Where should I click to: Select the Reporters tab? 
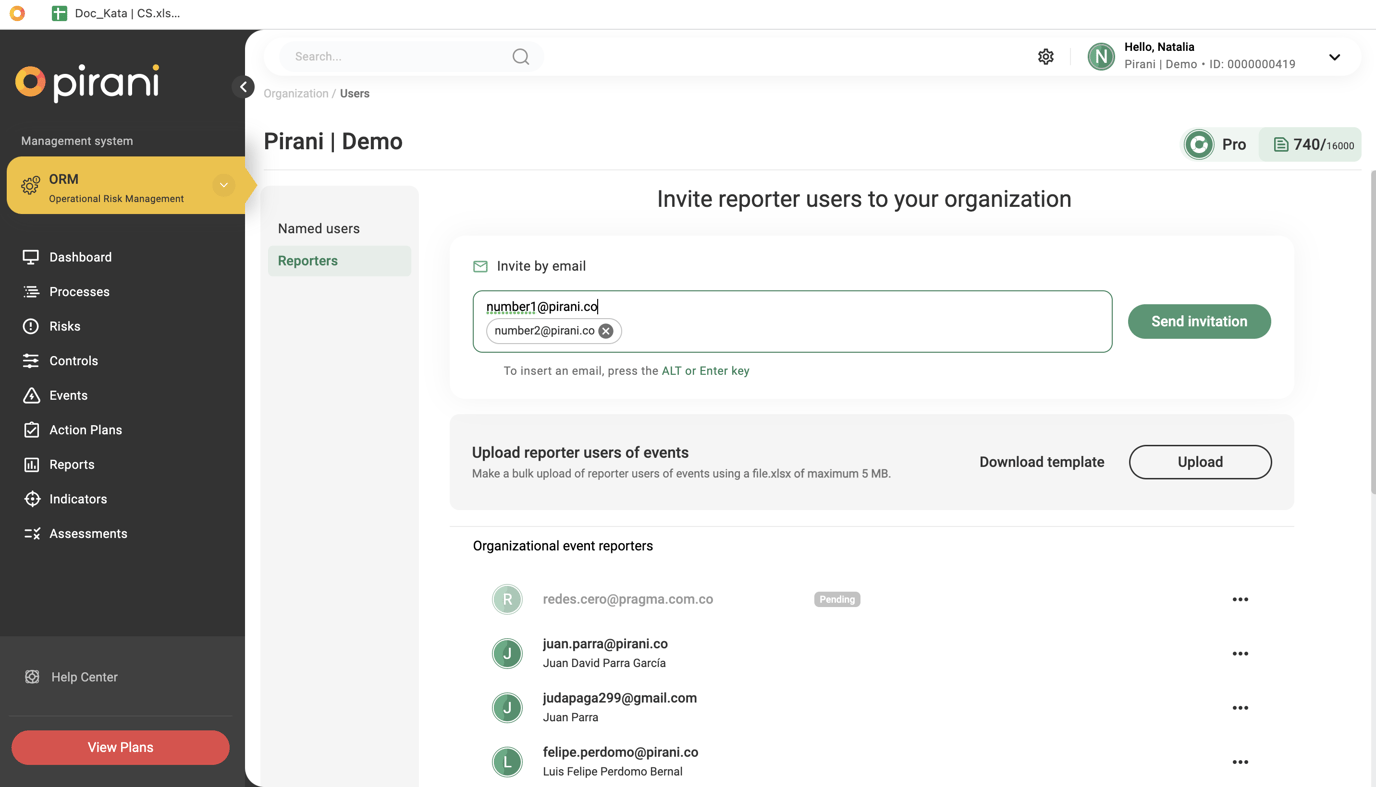(x=307, y=260)
